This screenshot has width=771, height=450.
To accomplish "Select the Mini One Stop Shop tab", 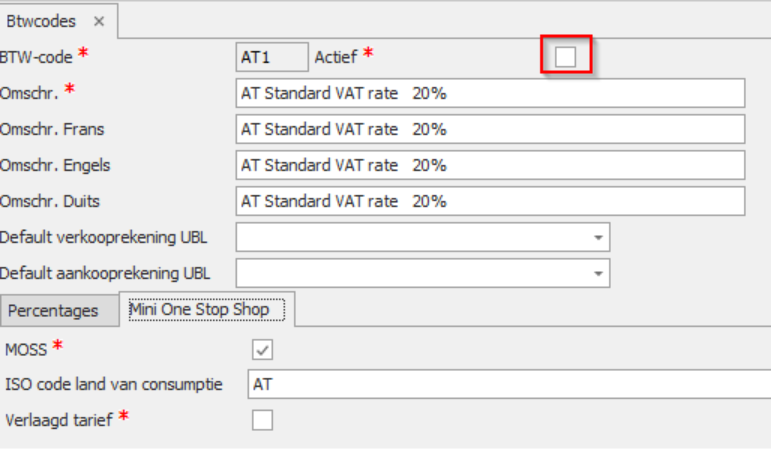I will click(x=207, y=310).
